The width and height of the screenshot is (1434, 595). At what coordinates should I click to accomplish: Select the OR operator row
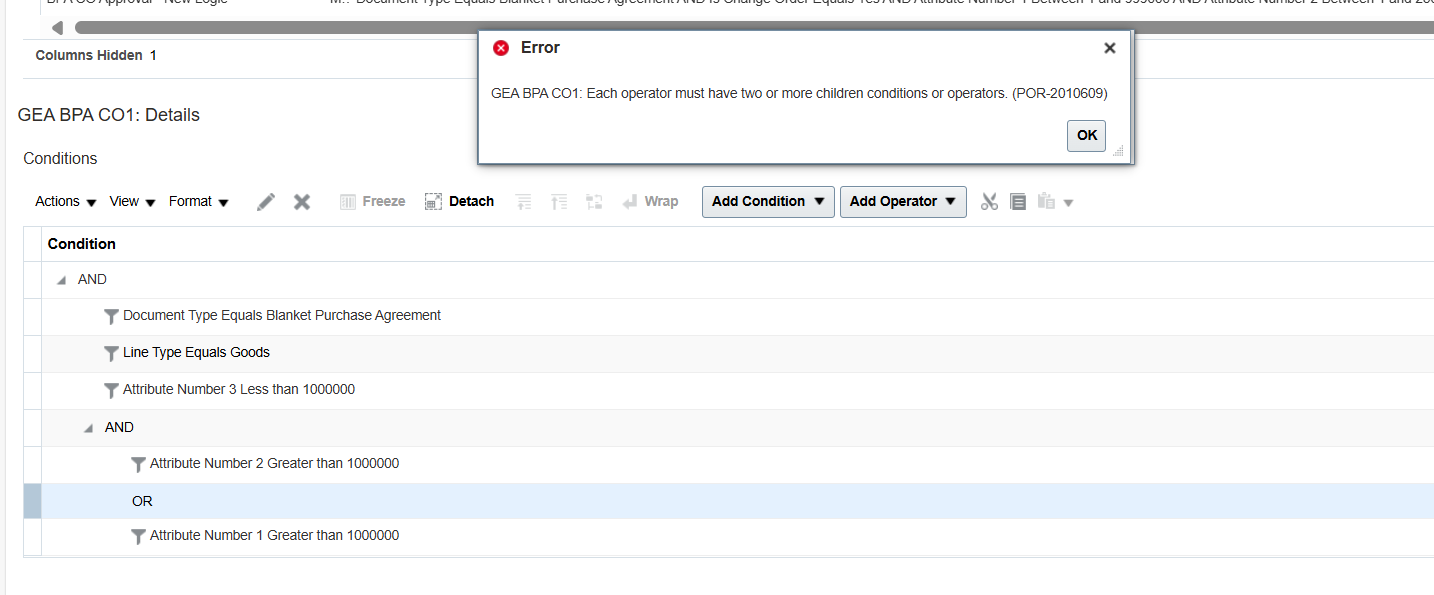(x=141, y=500)
